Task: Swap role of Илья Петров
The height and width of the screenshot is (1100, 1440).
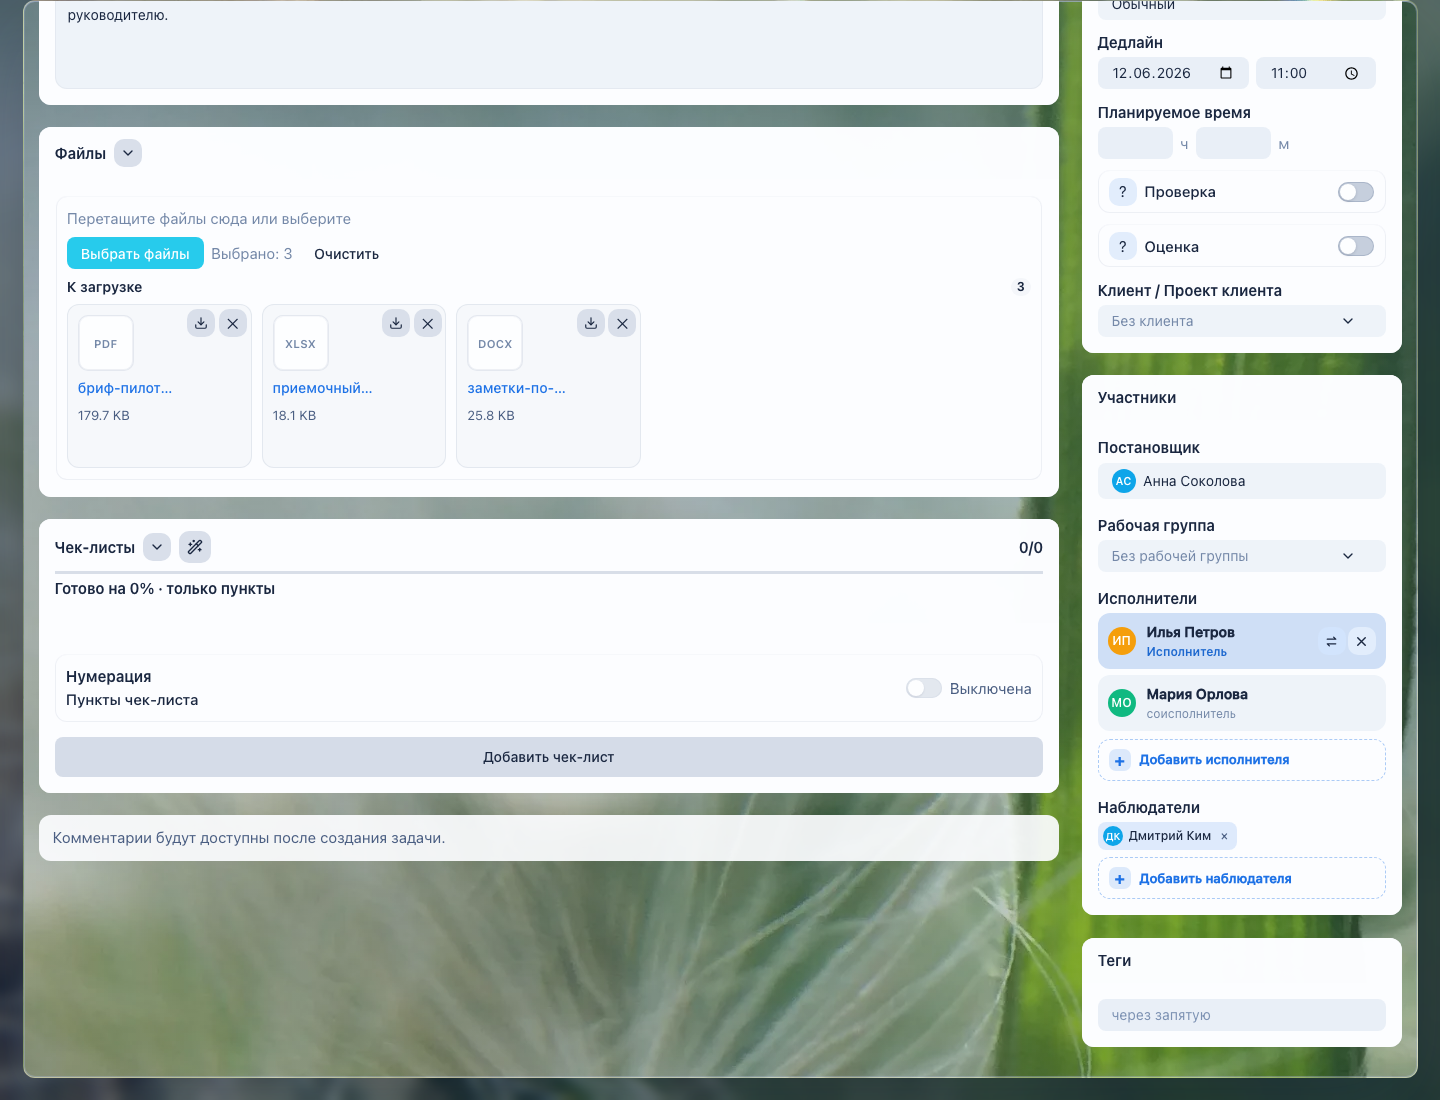Action: coord(1331,641)
